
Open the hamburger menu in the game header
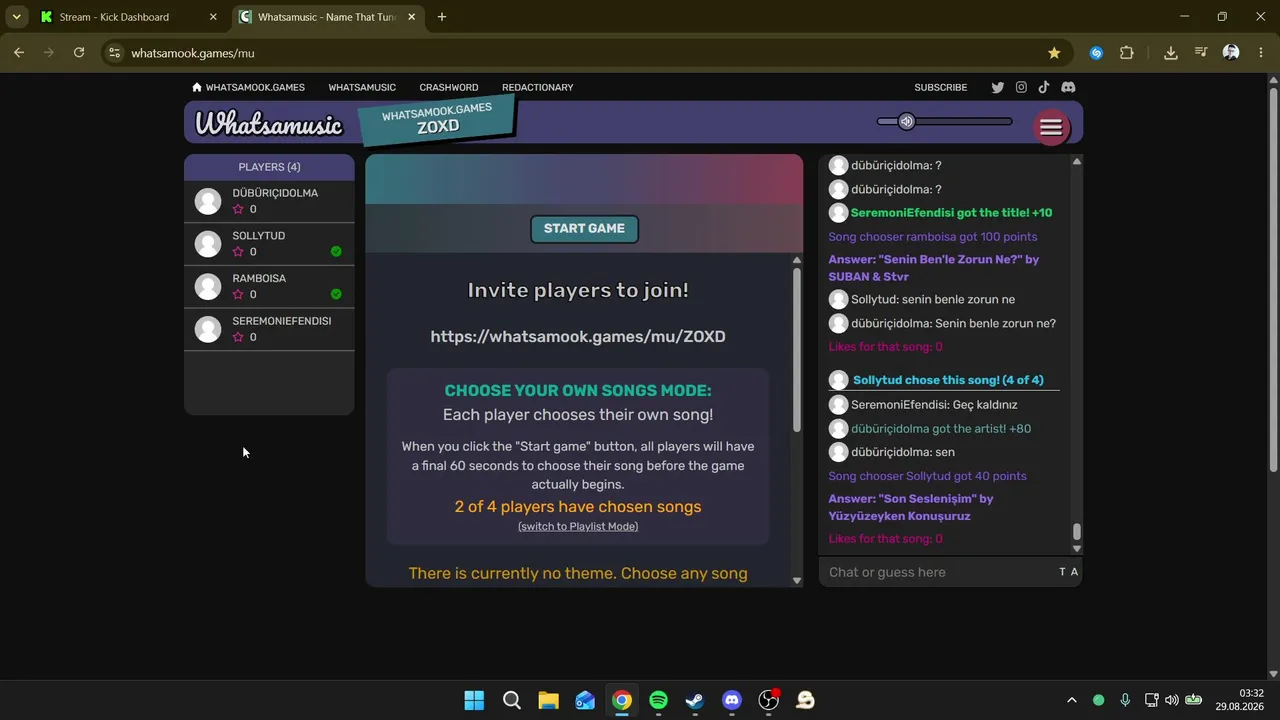[1051, 127]
